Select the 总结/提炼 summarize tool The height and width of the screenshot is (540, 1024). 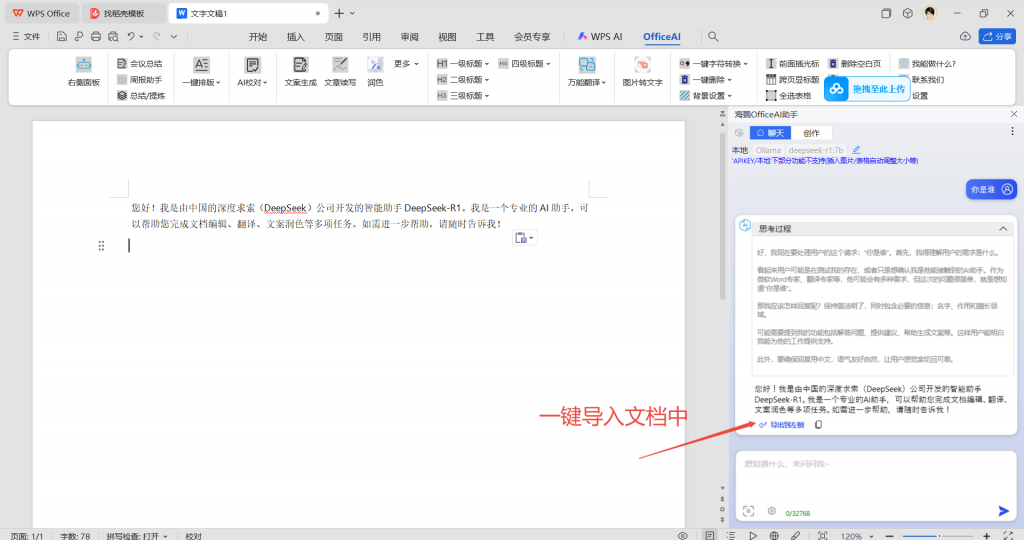141,95
